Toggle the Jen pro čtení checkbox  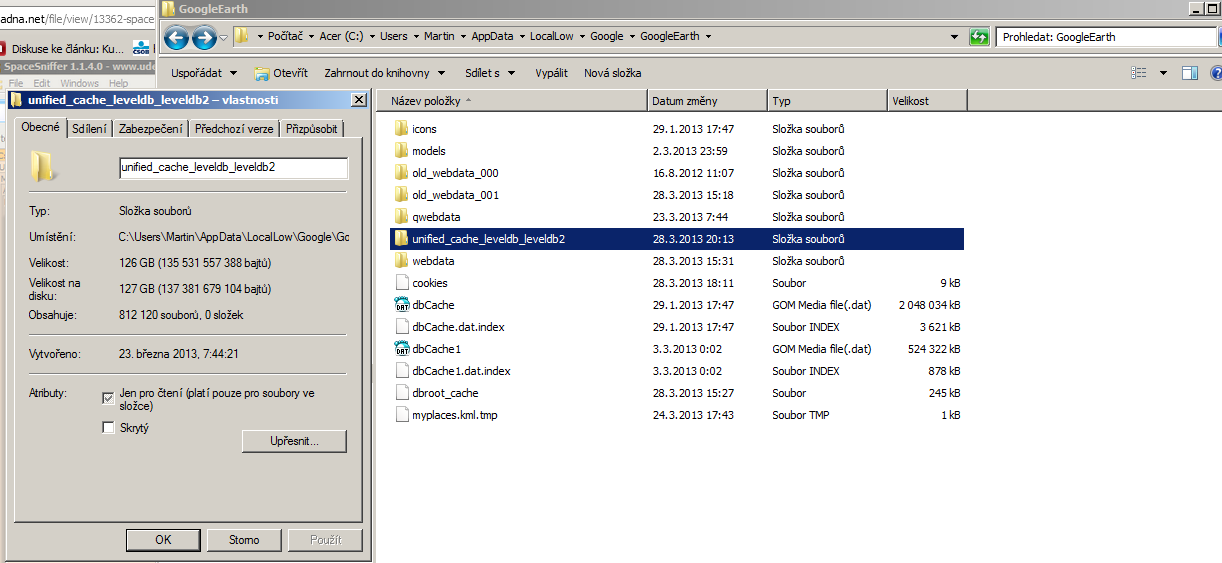pyautogui.click(x=108, y=398)
